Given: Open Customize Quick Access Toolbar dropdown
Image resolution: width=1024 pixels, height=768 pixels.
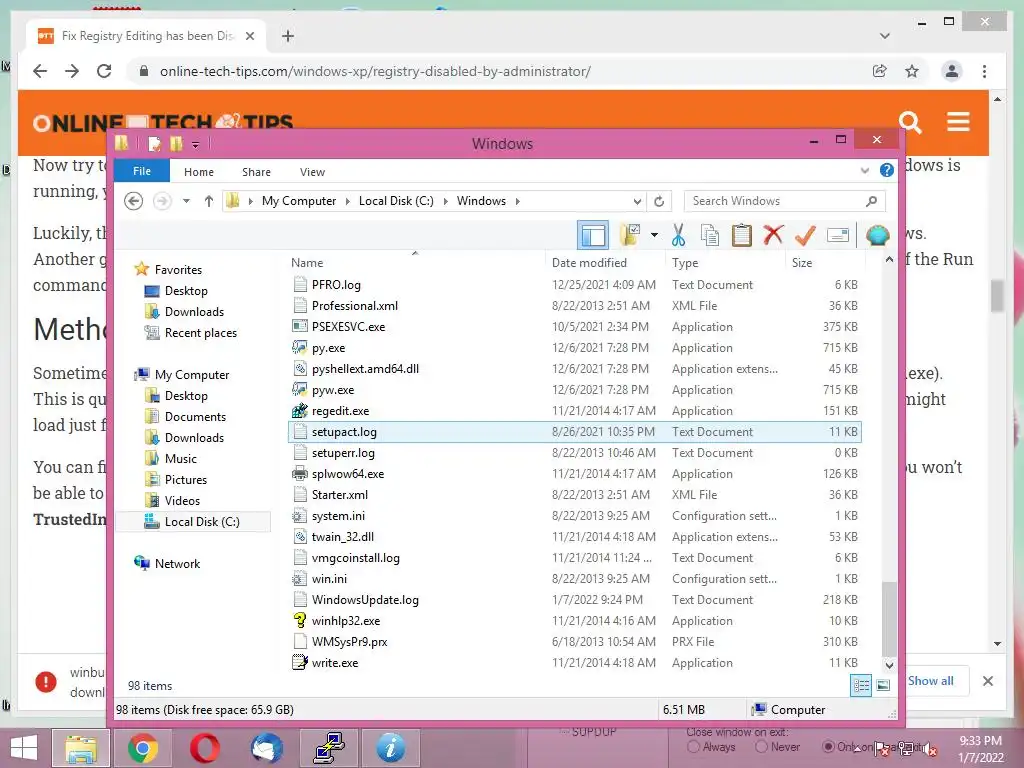Looking at the screenshot, I should (x=195, y=144).
